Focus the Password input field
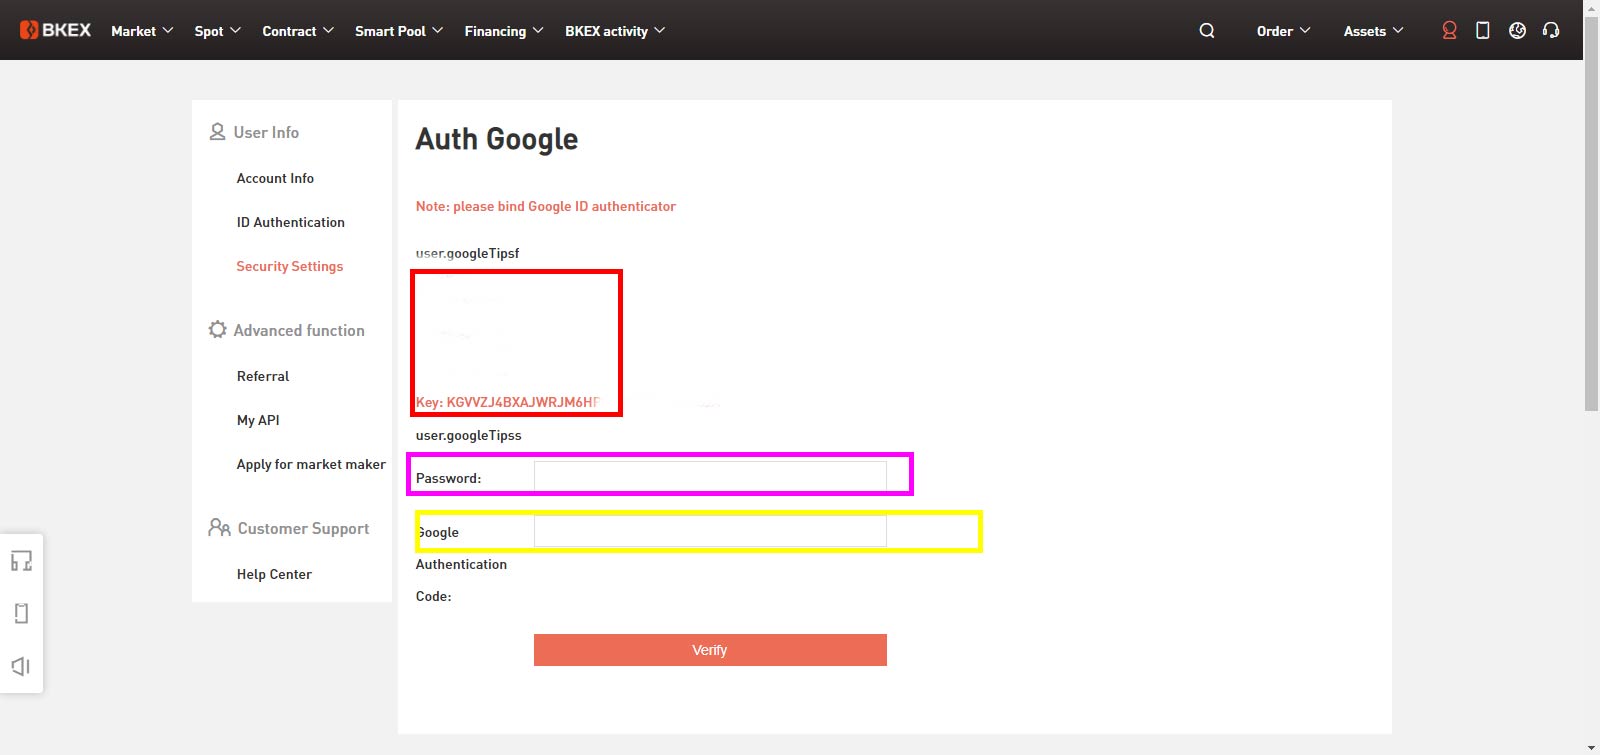The height and width of the screenshot is (755, 1600). 710,477
